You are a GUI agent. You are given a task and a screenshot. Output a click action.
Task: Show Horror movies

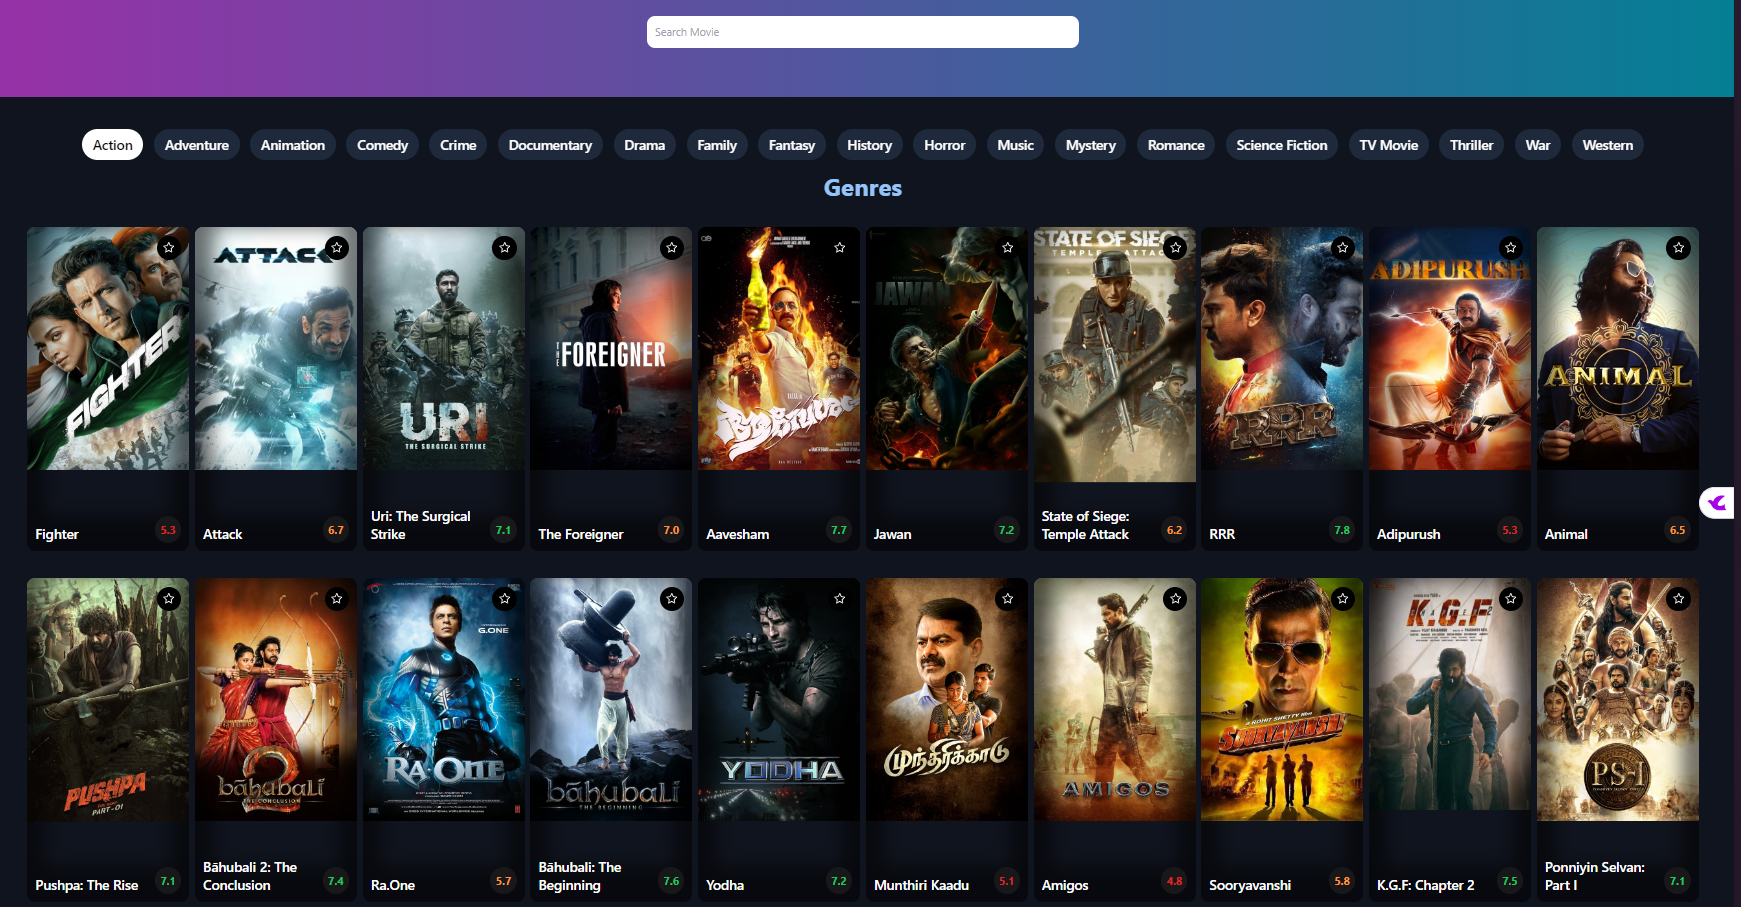coord(945,145)
